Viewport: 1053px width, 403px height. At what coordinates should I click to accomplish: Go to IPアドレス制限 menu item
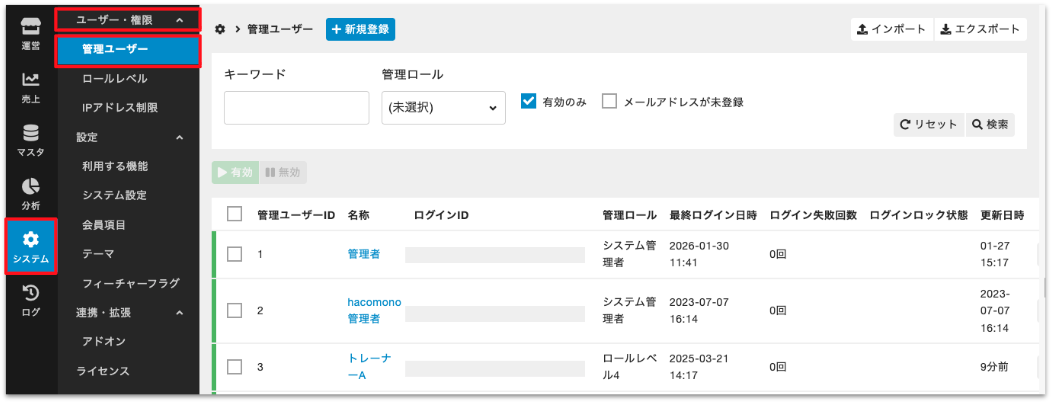(119, 107)
